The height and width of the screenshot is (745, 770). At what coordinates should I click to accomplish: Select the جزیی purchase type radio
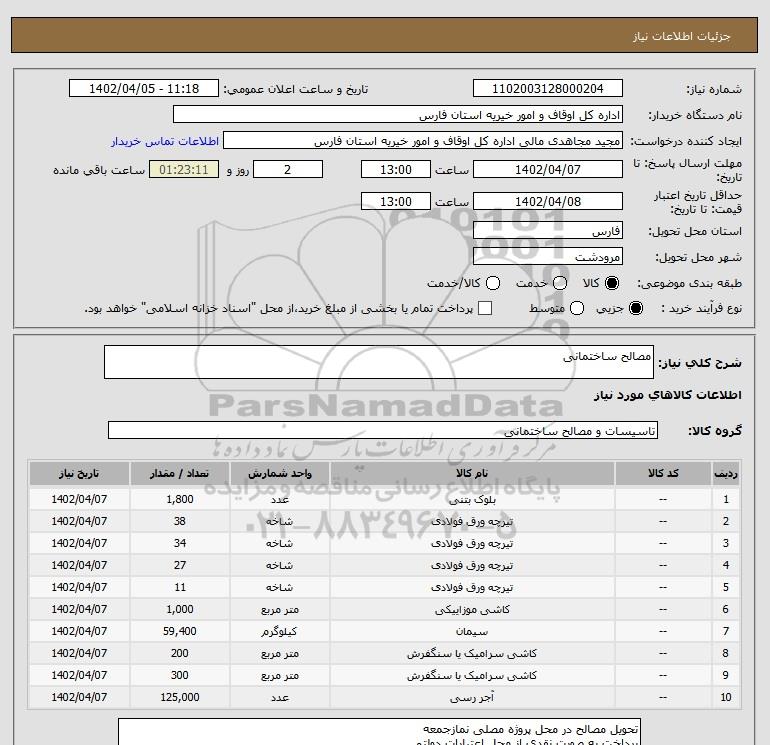tap(635, 308)
